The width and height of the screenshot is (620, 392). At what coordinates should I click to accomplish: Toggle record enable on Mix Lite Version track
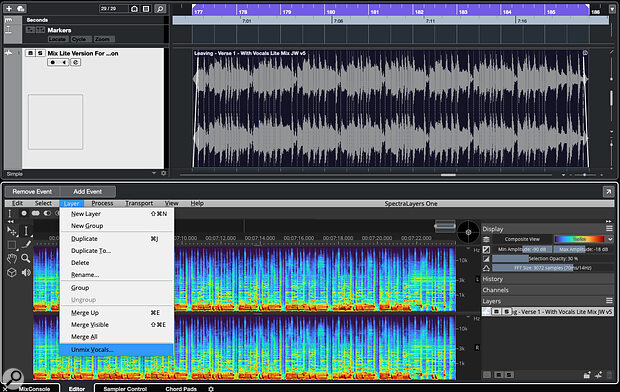pyautogui.click(x=53, y=62)
